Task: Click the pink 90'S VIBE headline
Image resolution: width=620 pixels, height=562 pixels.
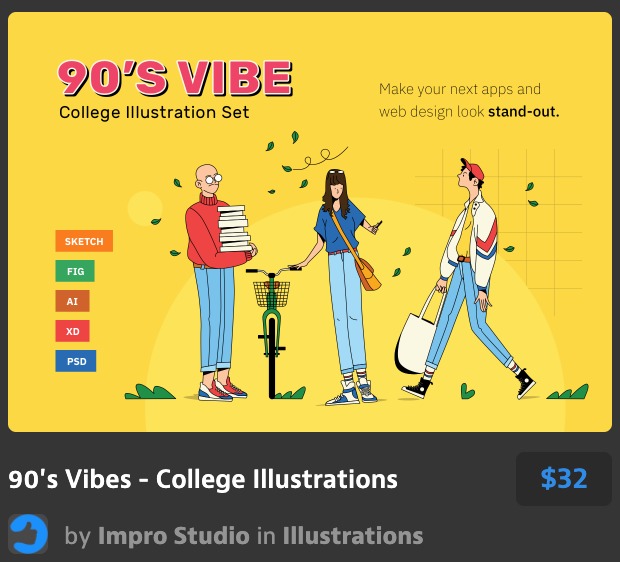Action: tap(175, 78)
